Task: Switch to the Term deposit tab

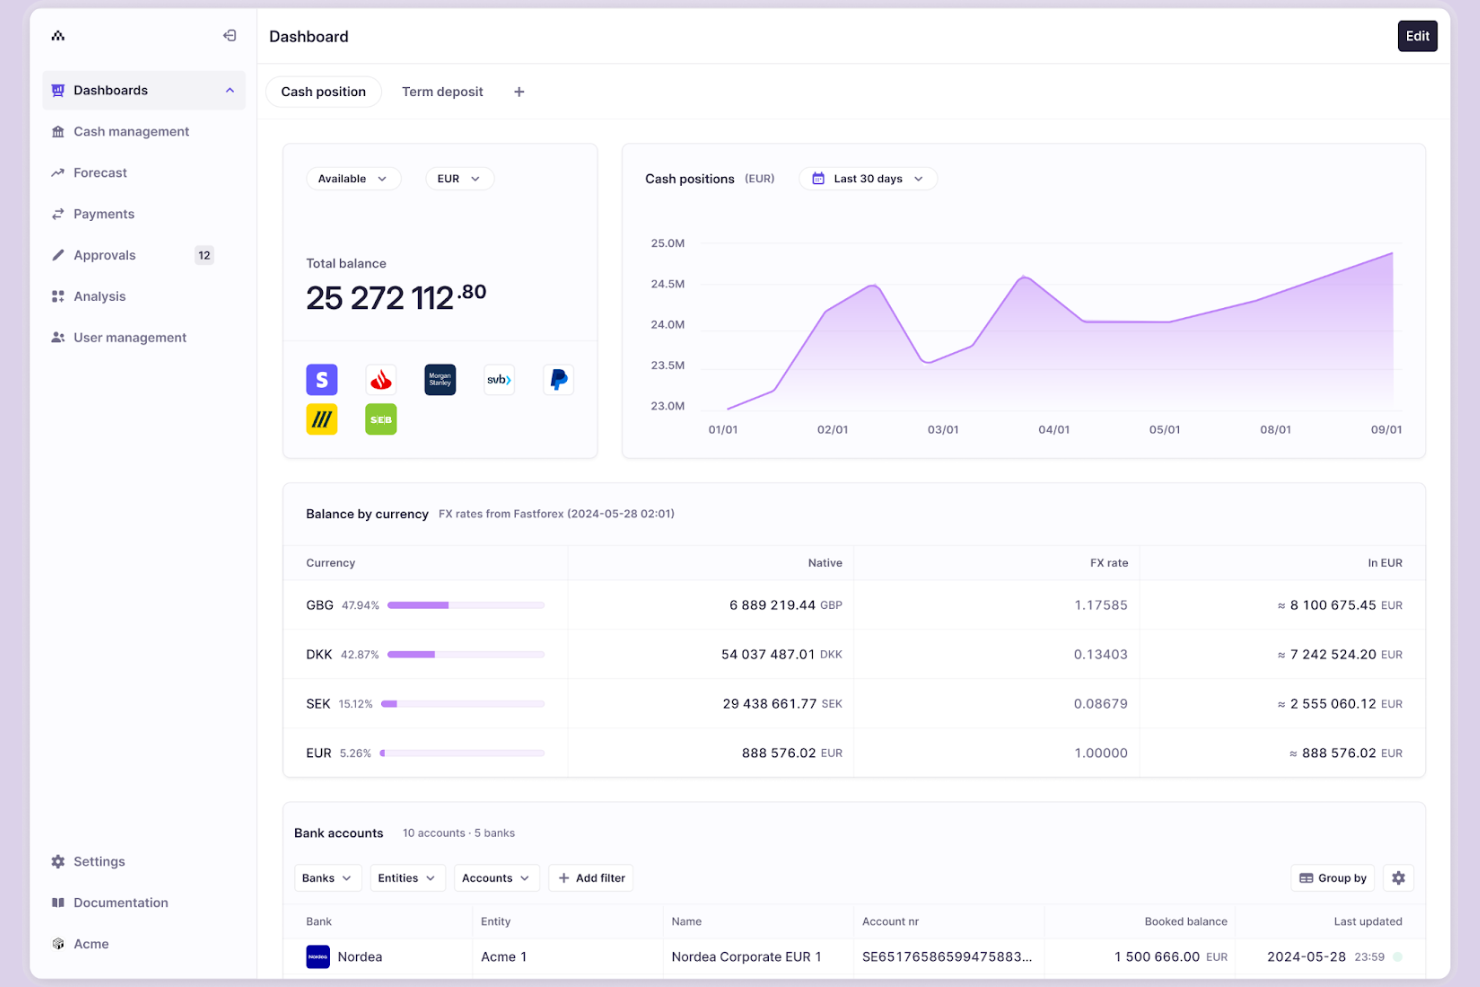Action: 442,91
